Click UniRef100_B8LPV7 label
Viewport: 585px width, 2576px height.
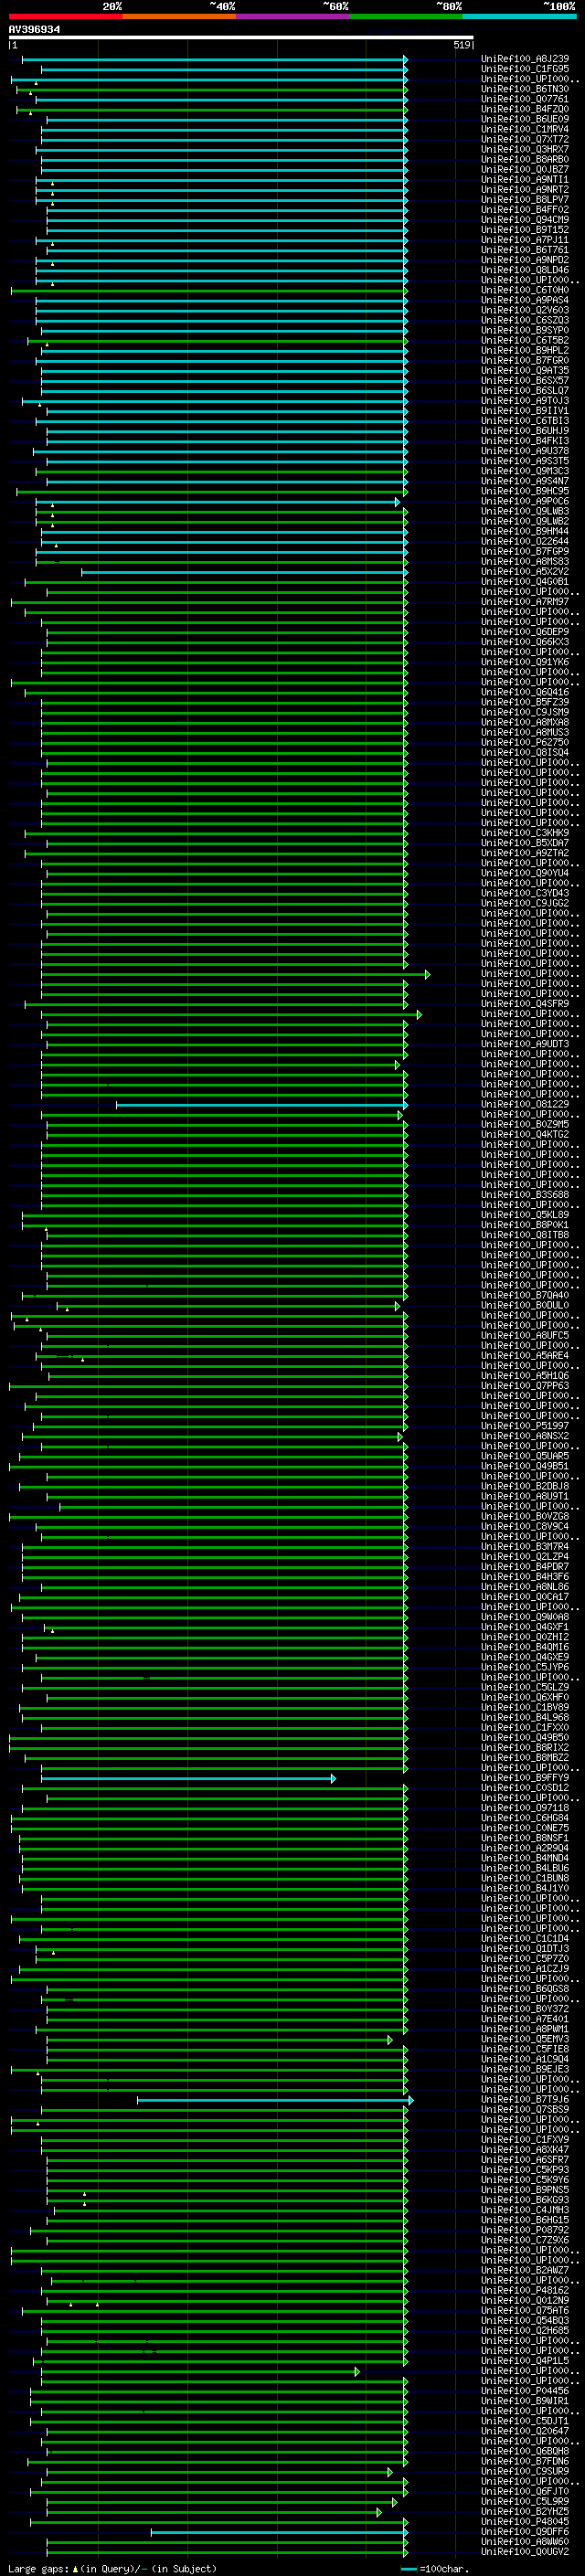(525, 200)
